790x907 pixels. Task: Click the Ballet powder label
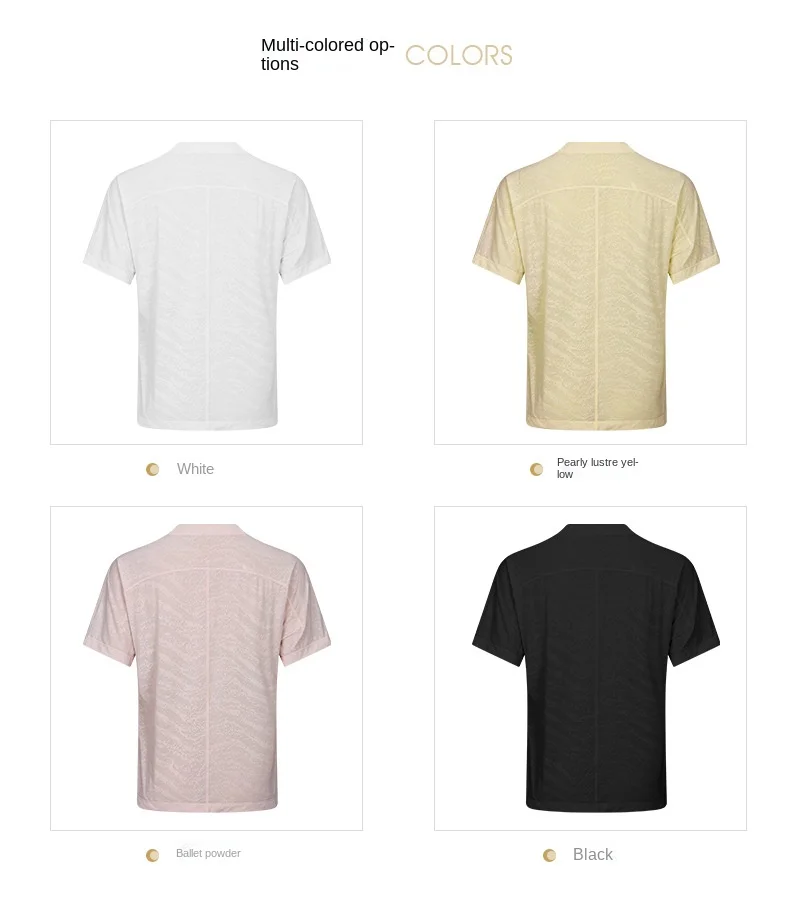pyautogui.click(x=208, y=853)
